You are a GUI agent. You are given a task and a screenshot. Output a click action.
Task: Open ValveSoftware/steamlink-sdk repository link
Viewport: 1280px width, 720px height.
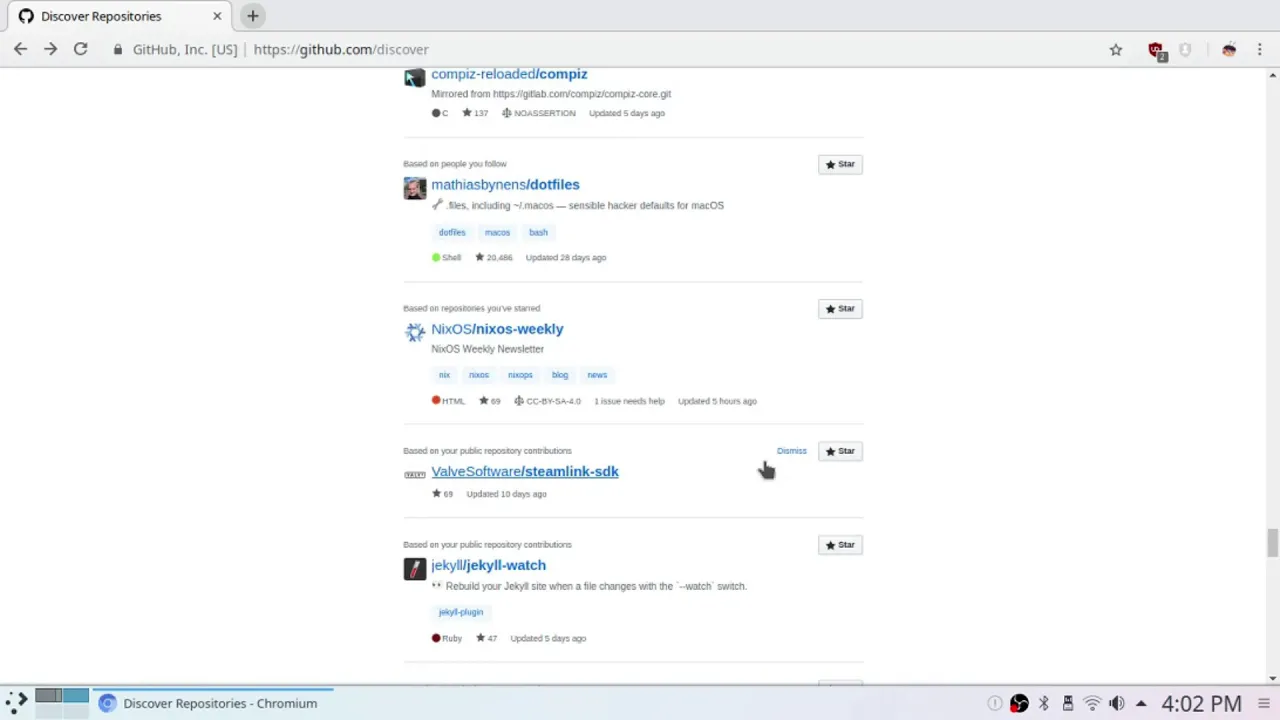coord(525,471)
